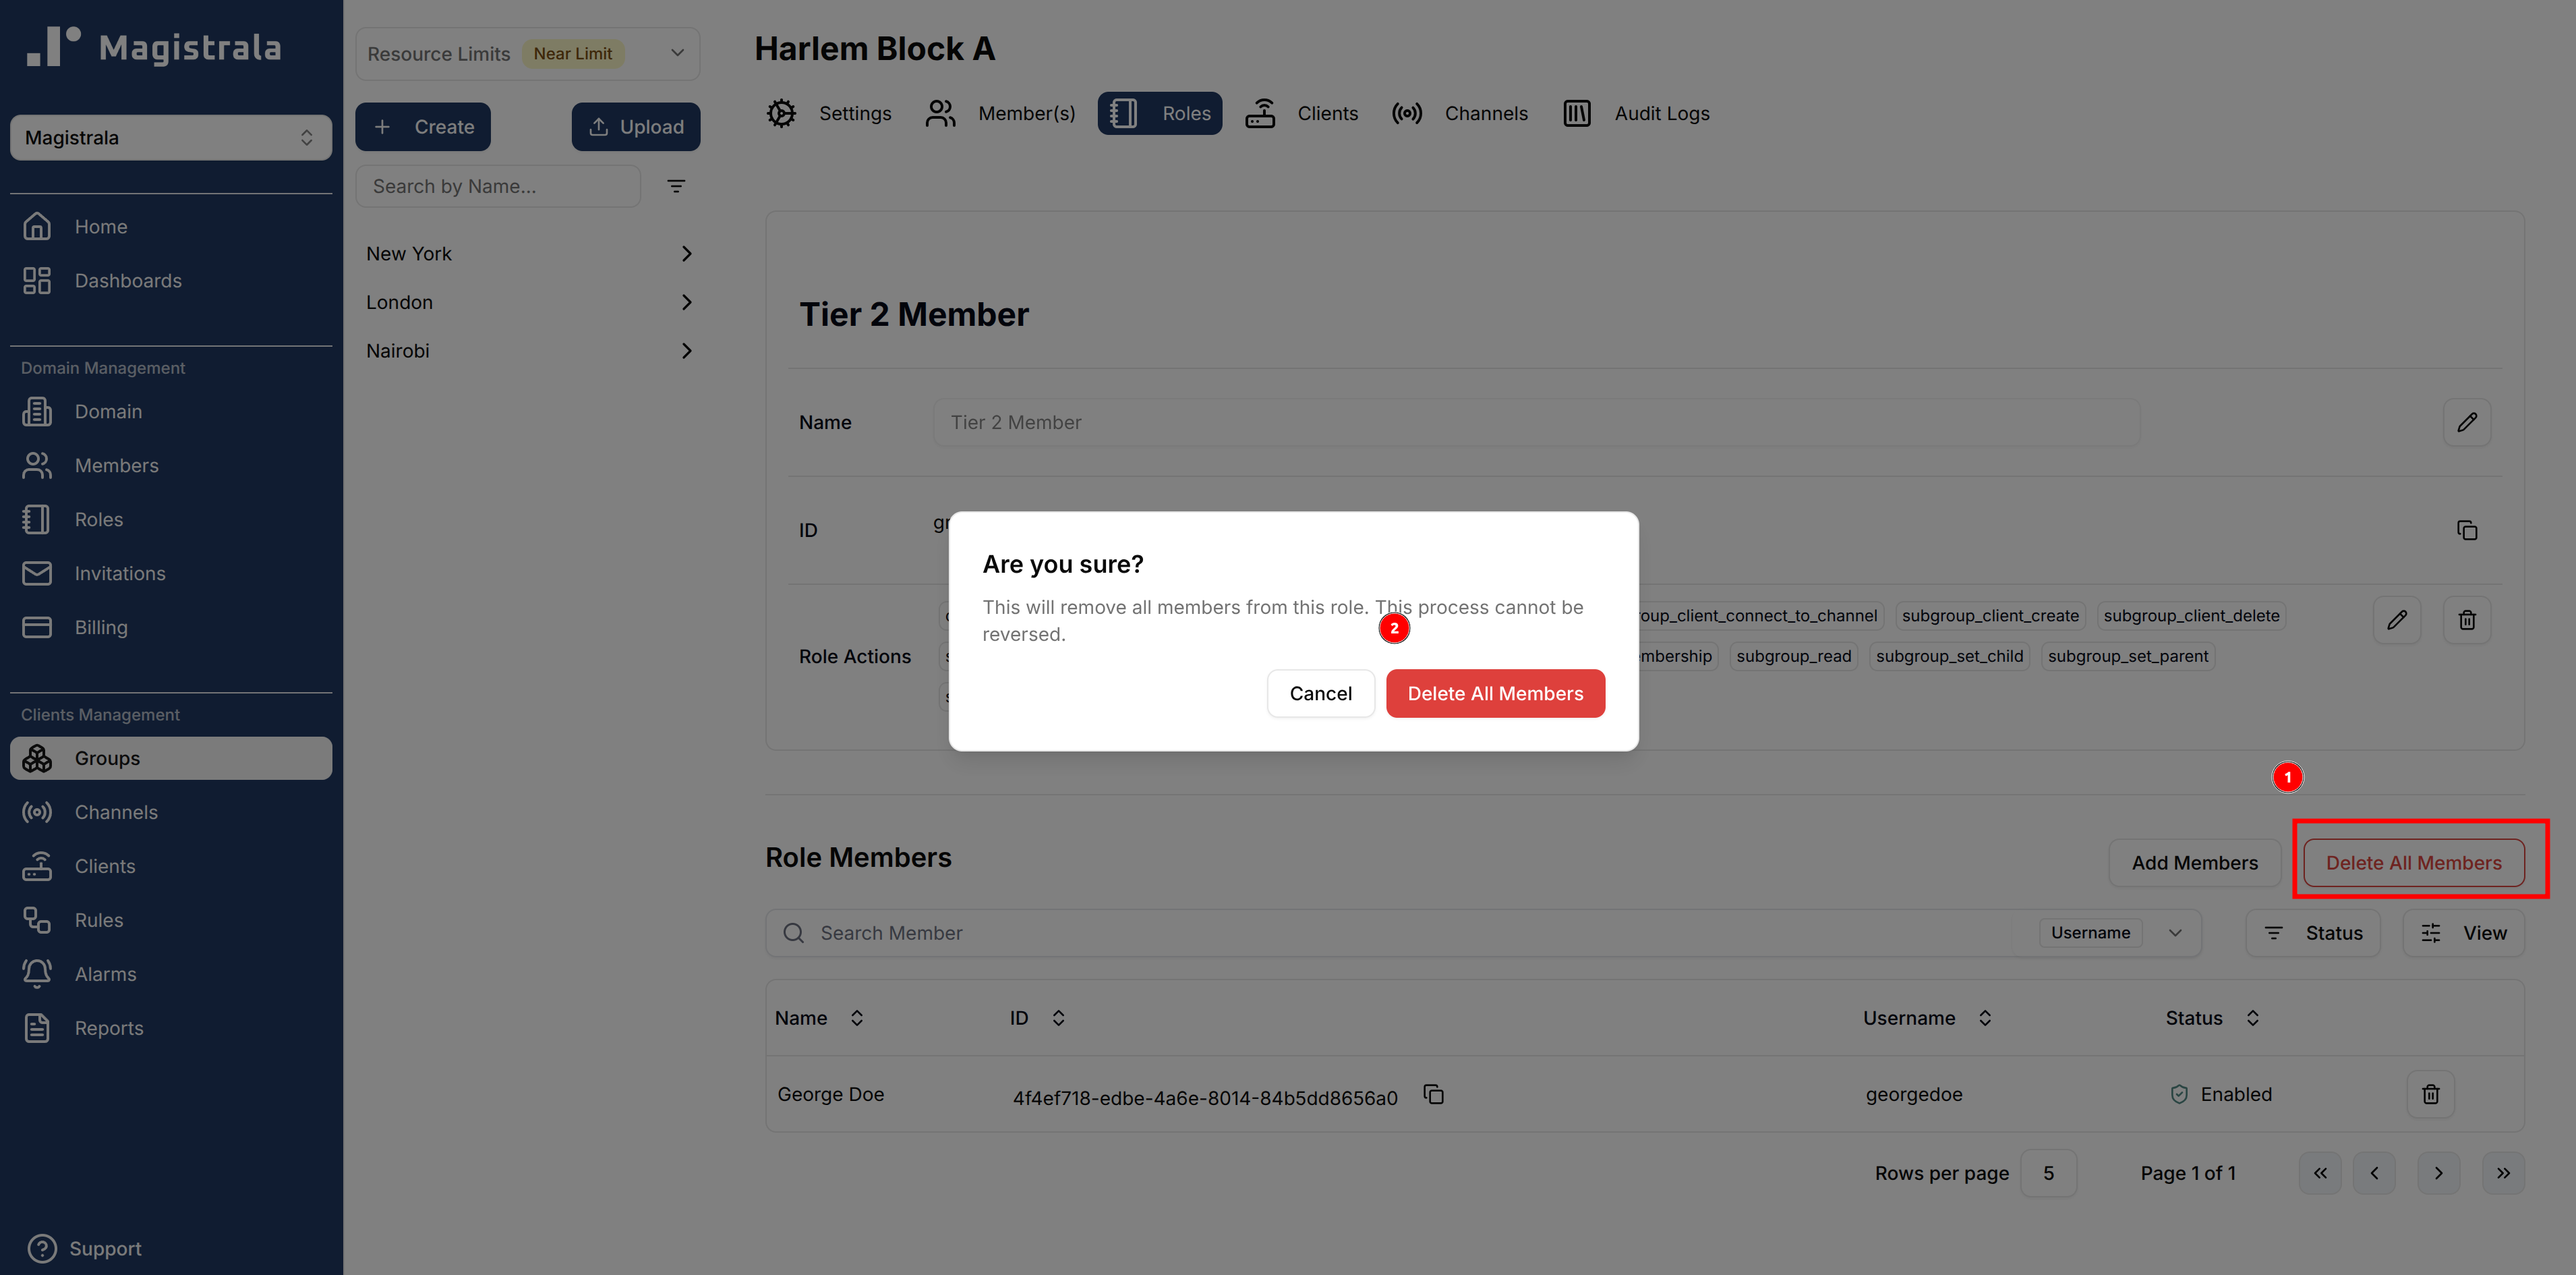Toggle sorting on the Username column
This screenshot has height=1275, width=2576.
coord(1984,1018)
